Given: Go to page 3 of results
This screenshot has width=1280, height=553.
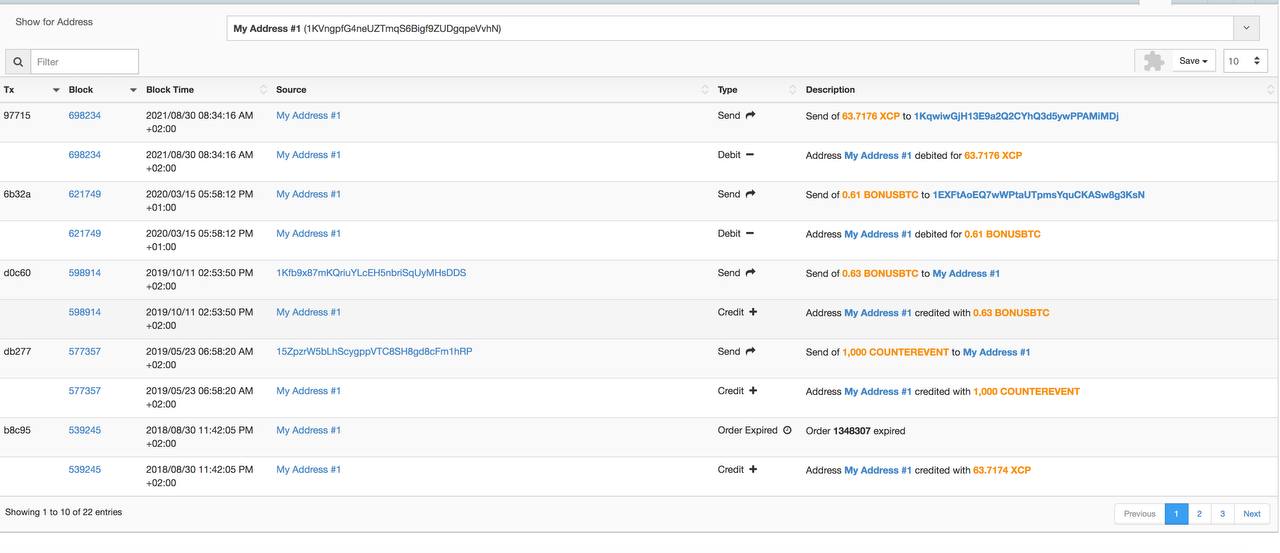Looking at the screenshot, I should coord(1222,514).
